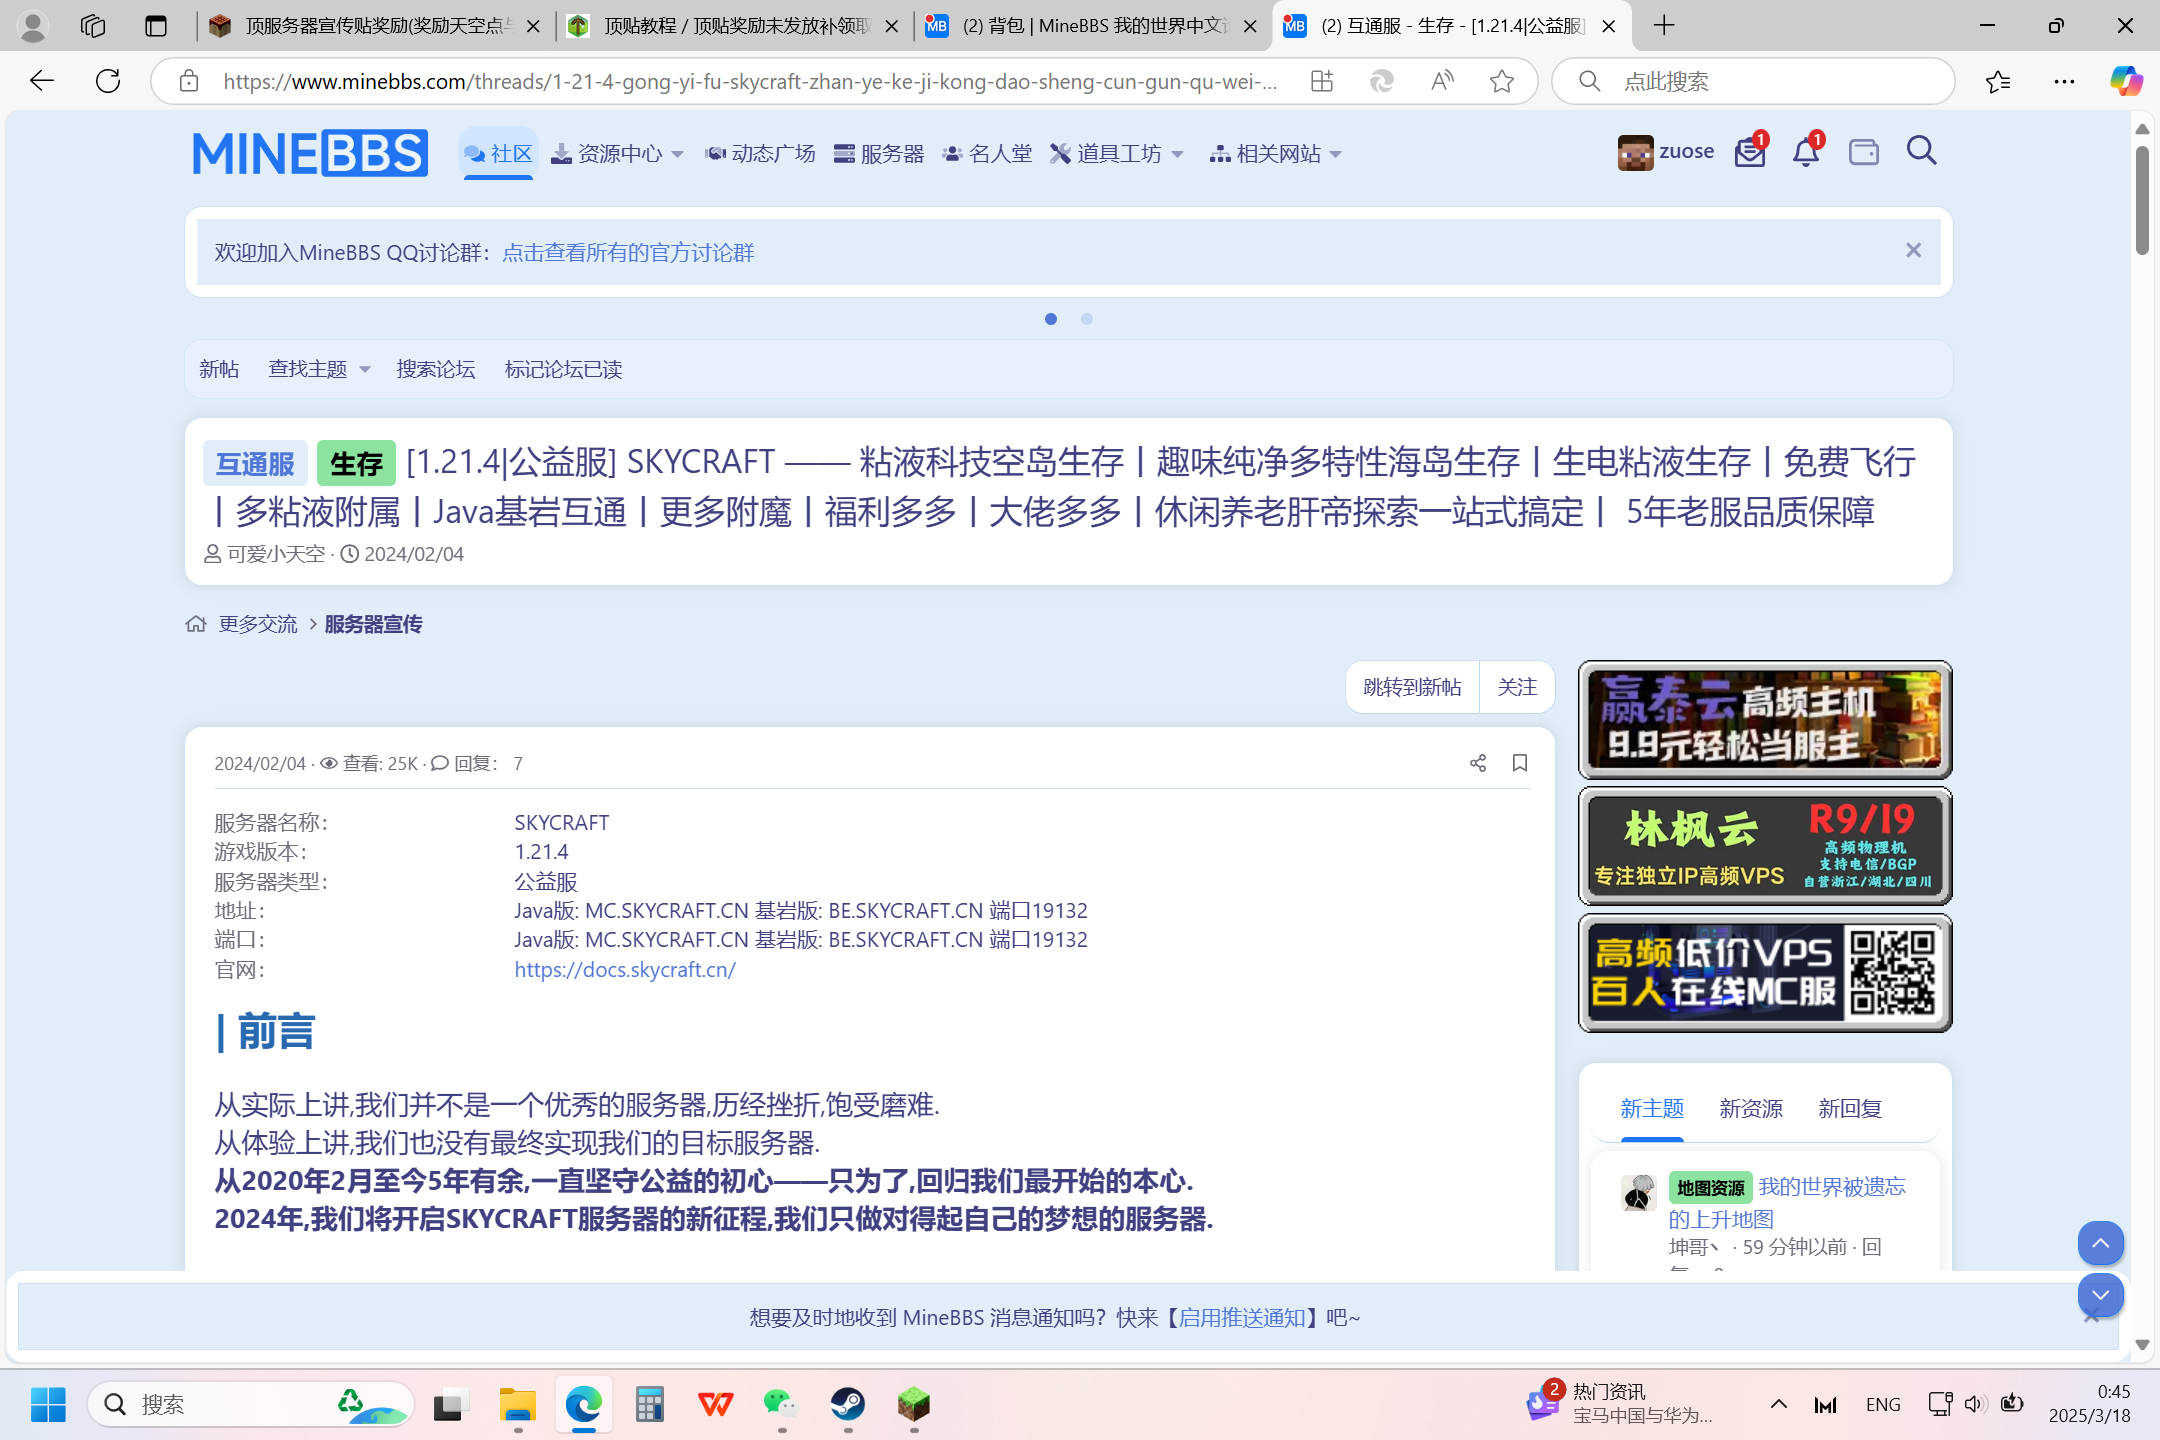The height and width of the screenshot is (1440, 2160).
Task: Open the 赢泰云高频主机 ad banner
Action: [1765, 719]
